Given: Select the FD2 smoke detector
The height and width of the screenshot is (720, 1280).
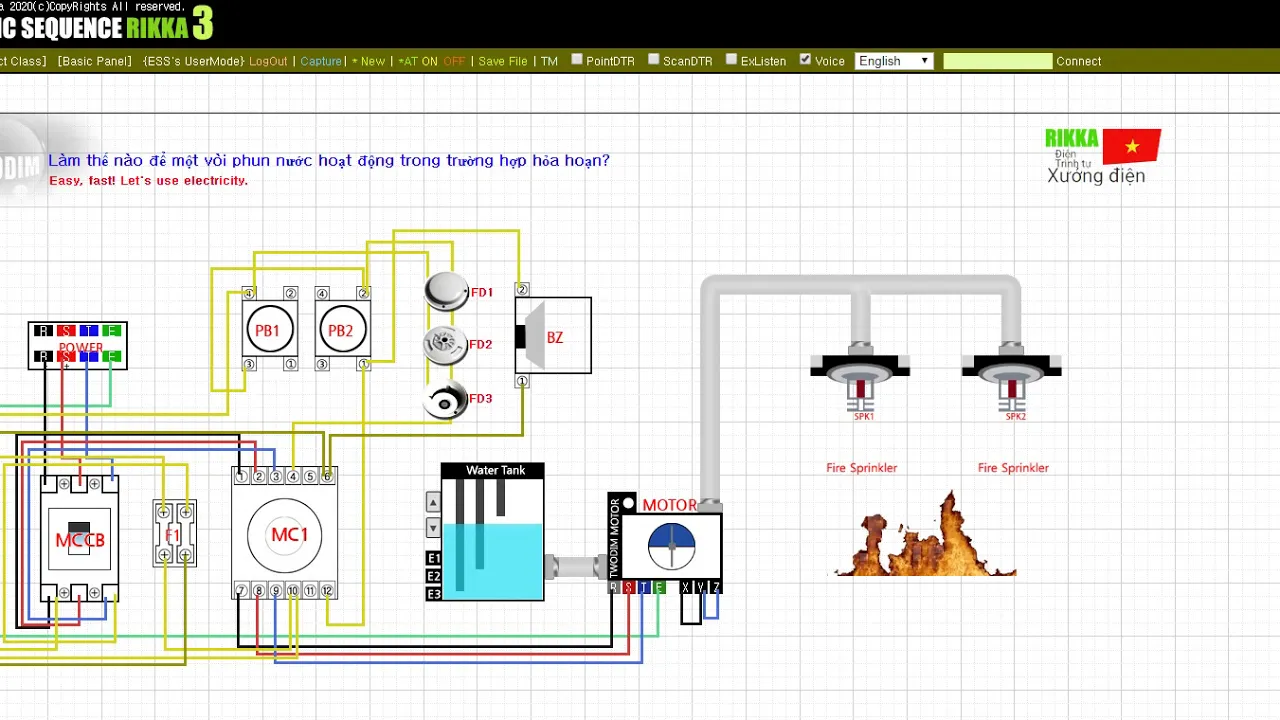Looking at the screenshot, I should point(446,344).
